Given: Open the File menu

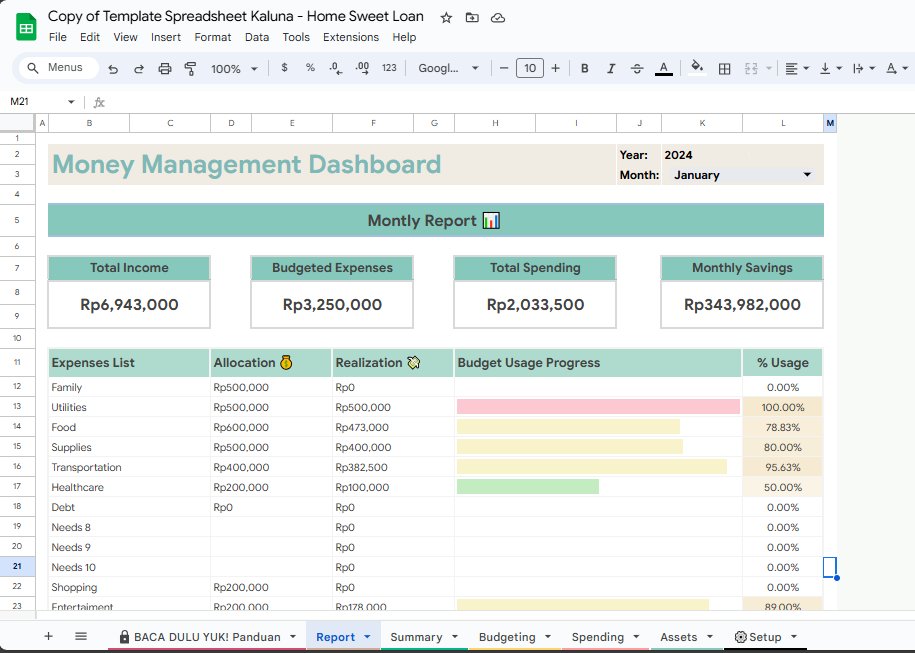Looking at the screenshot, I should pos(57,37).
